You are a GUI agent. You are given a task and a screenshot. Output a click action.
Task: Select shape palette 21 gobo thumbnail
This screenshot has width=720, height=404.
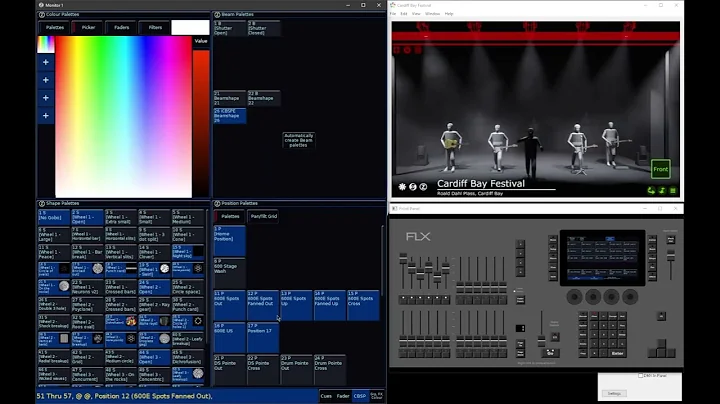[x=54, y=287]
